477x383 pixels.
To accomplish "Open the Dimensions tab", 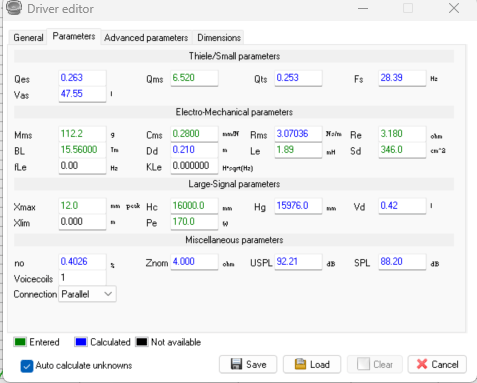I will click(219, 38).
